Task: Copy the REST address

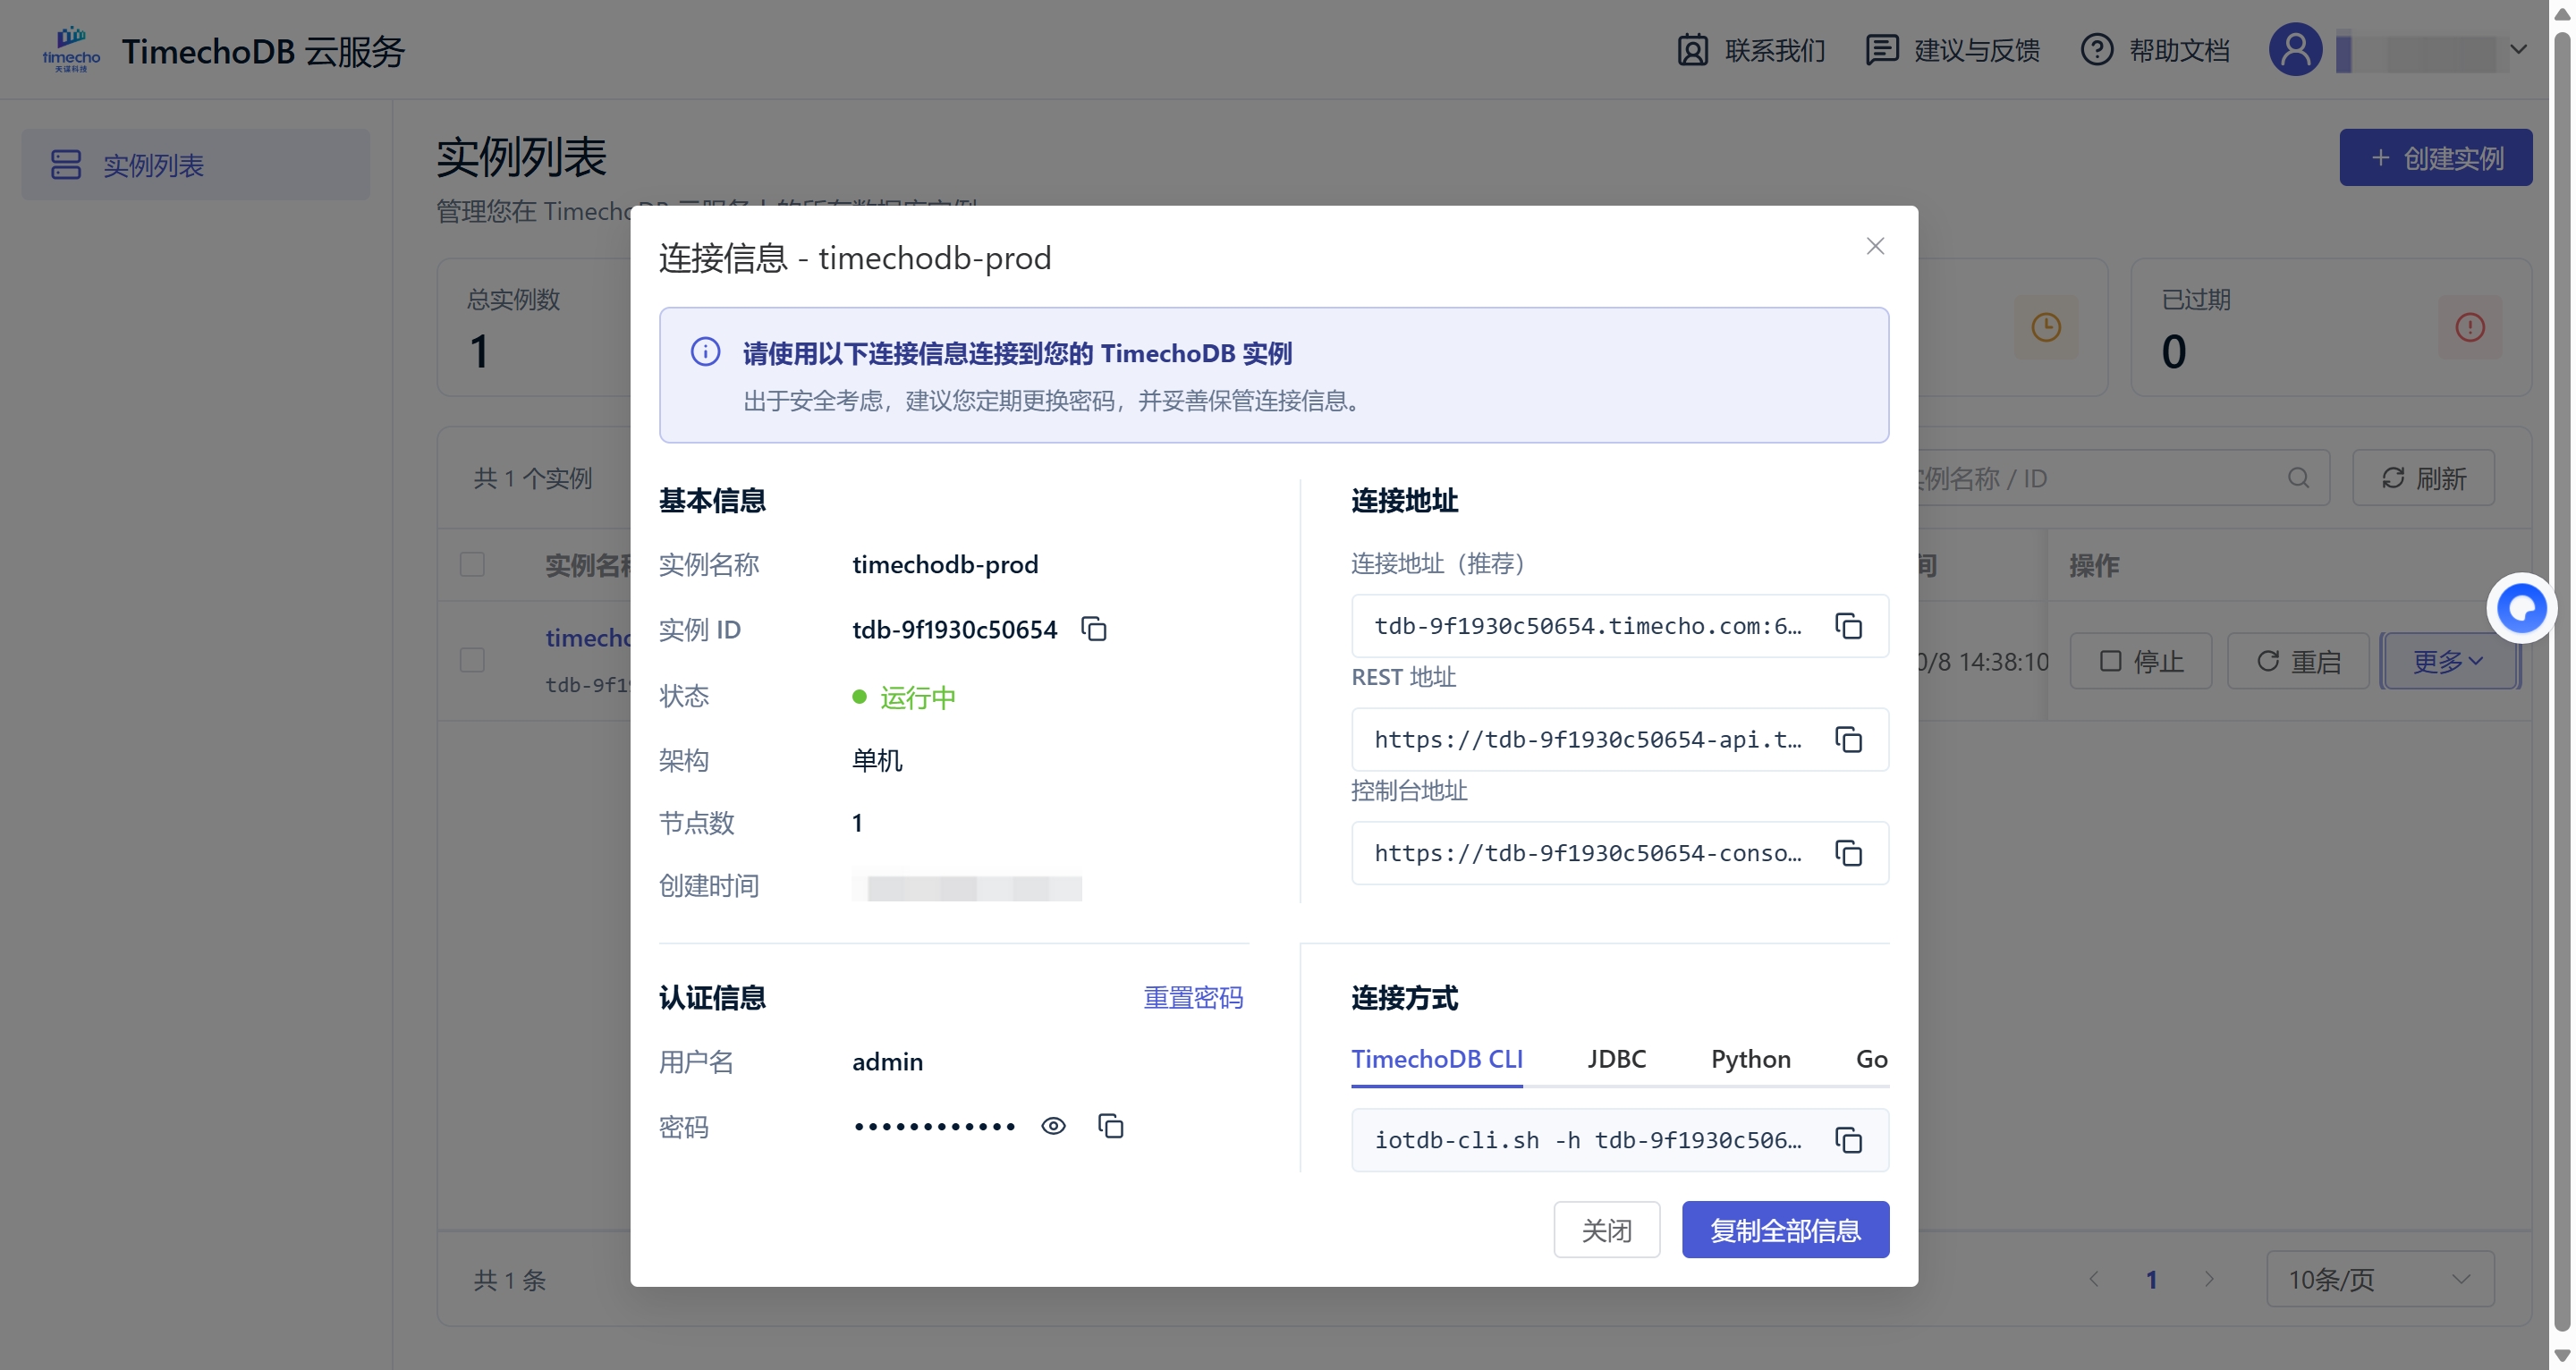Action: tap(1848, 740)
